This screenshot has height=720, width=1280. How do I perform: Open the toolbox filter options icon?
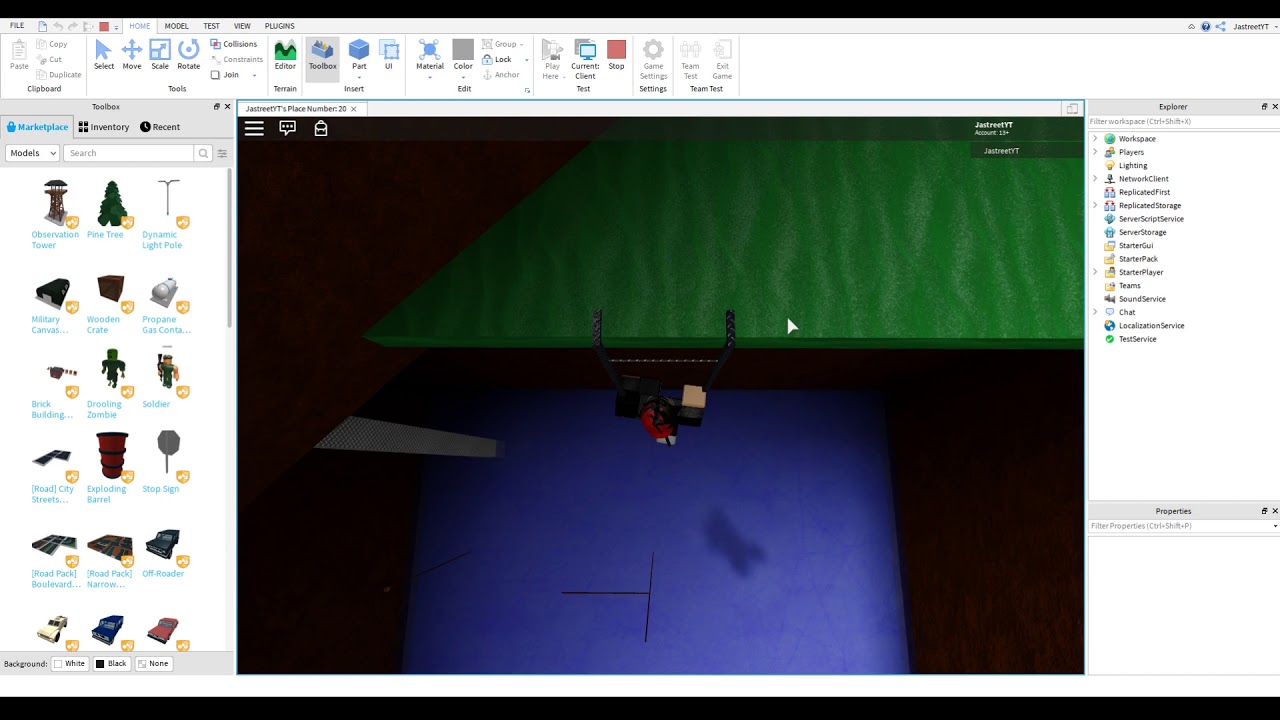tap(222, 153)
